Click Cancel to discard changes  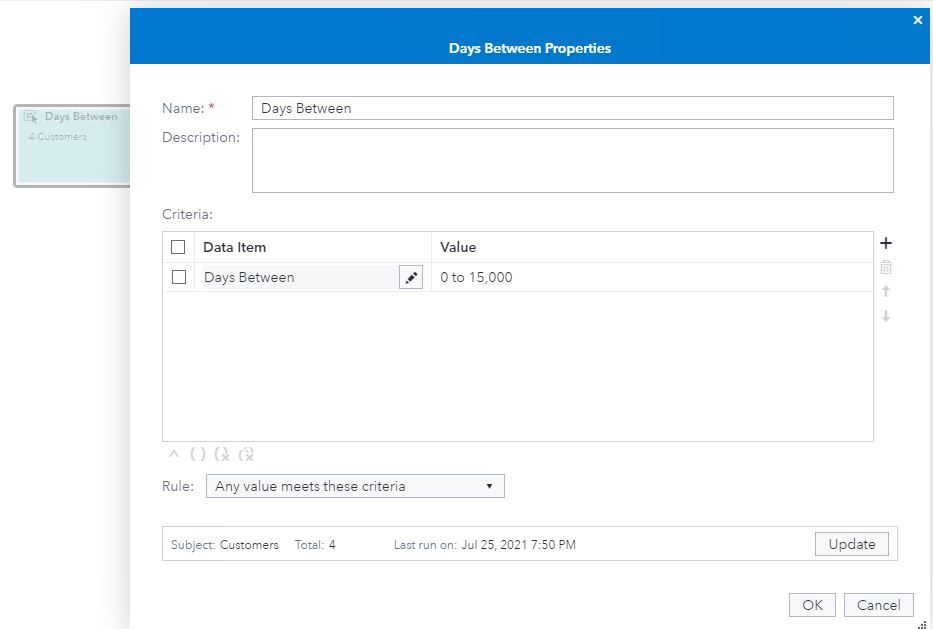[878, 605]
